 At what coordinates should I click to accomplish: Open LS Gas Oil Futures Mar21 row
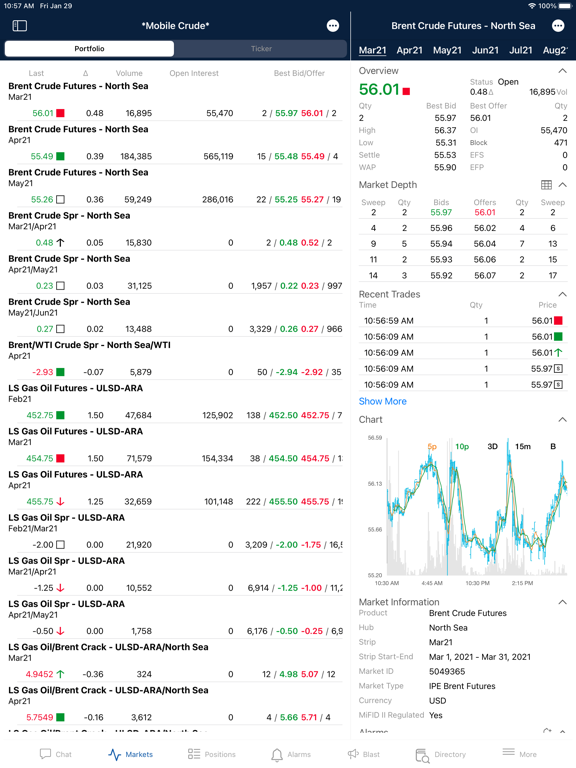click(x=175, y=445)
